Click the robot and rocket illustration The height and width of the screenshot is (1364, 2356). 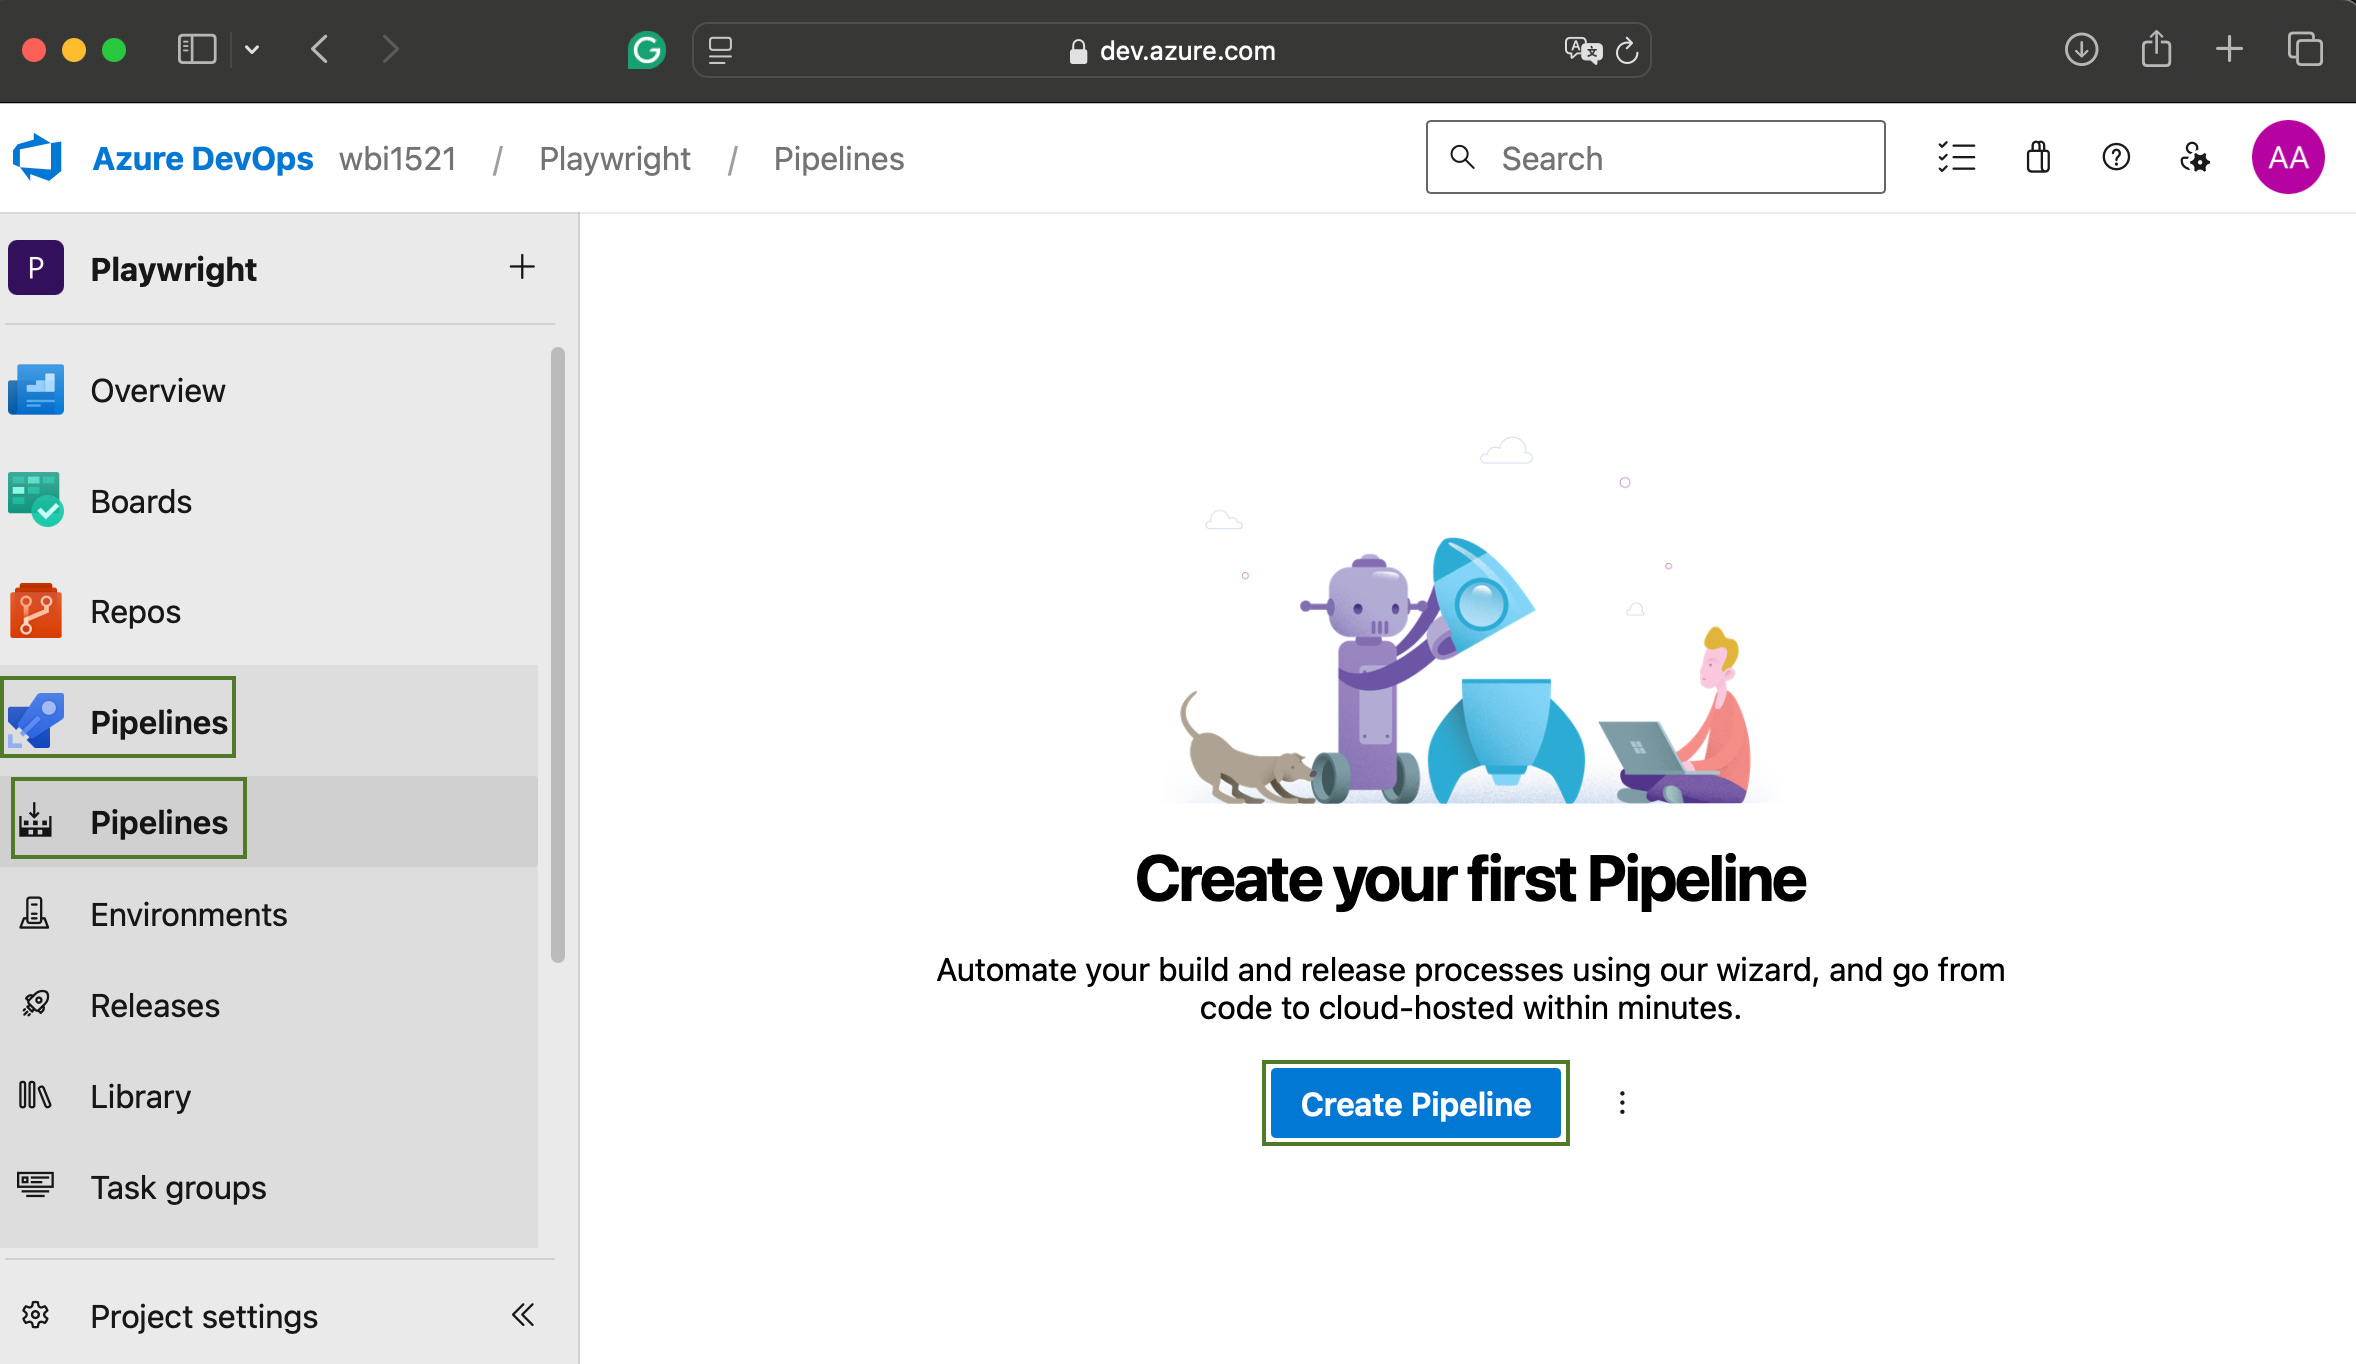coord(1470,620)
